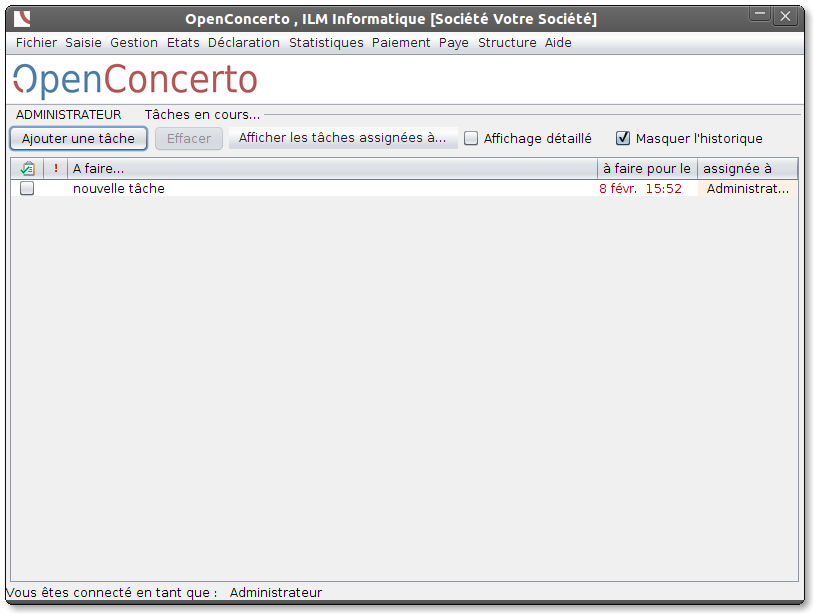Sort by 'assignée à' column header
This screenshot has width=814, height=614.
click(748, 169)
